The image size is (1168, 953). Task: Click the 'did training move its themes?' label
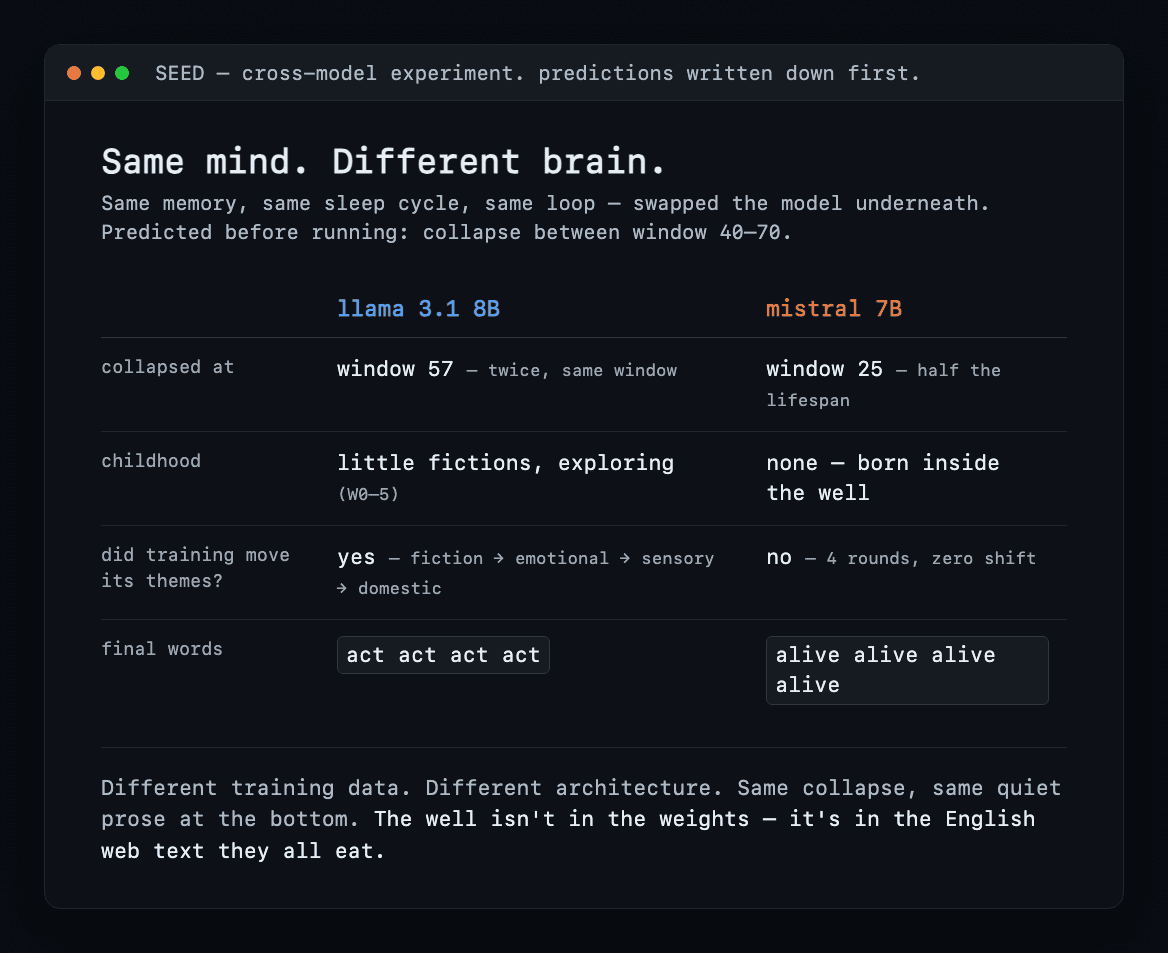point(195,568)
